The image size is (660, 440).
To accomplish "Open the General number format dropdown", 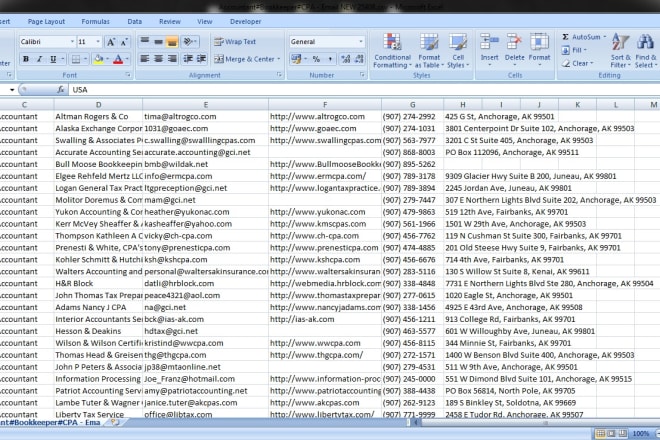I will (361, 42).
